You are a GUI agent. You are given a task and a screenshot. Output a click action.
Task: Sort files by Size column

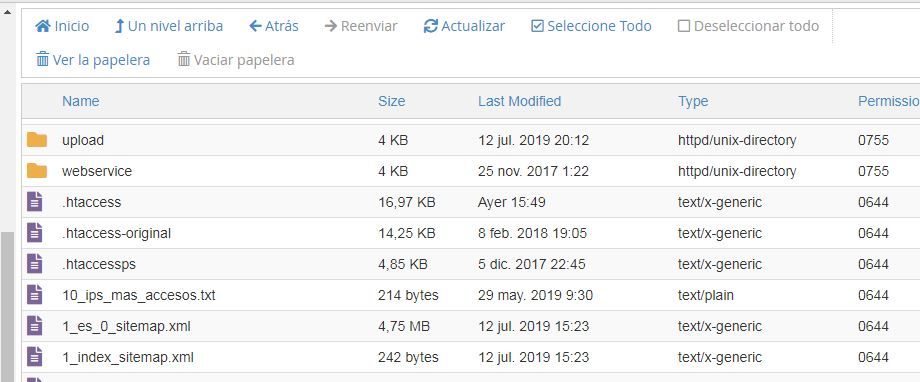[x=391, y=101]
